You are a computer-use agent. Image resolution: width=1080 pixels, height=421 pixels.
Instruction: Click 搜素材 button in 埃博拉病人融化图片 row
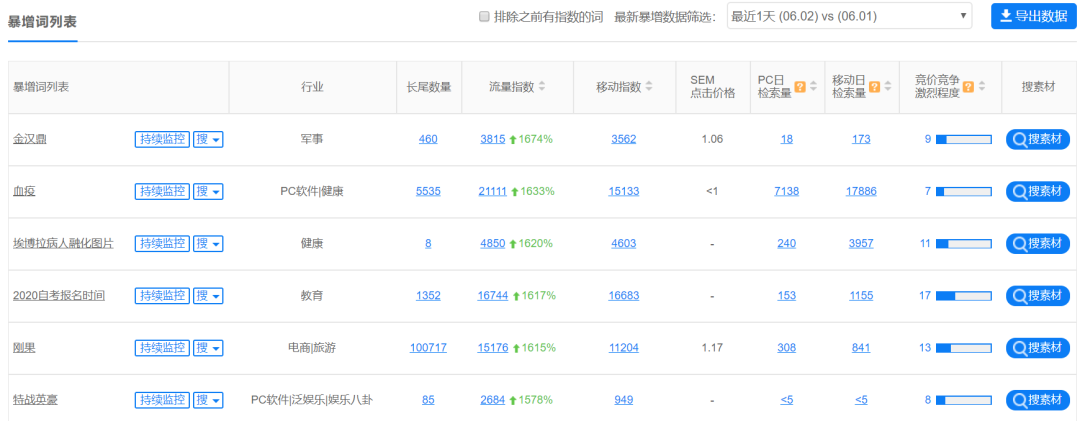1038,243
